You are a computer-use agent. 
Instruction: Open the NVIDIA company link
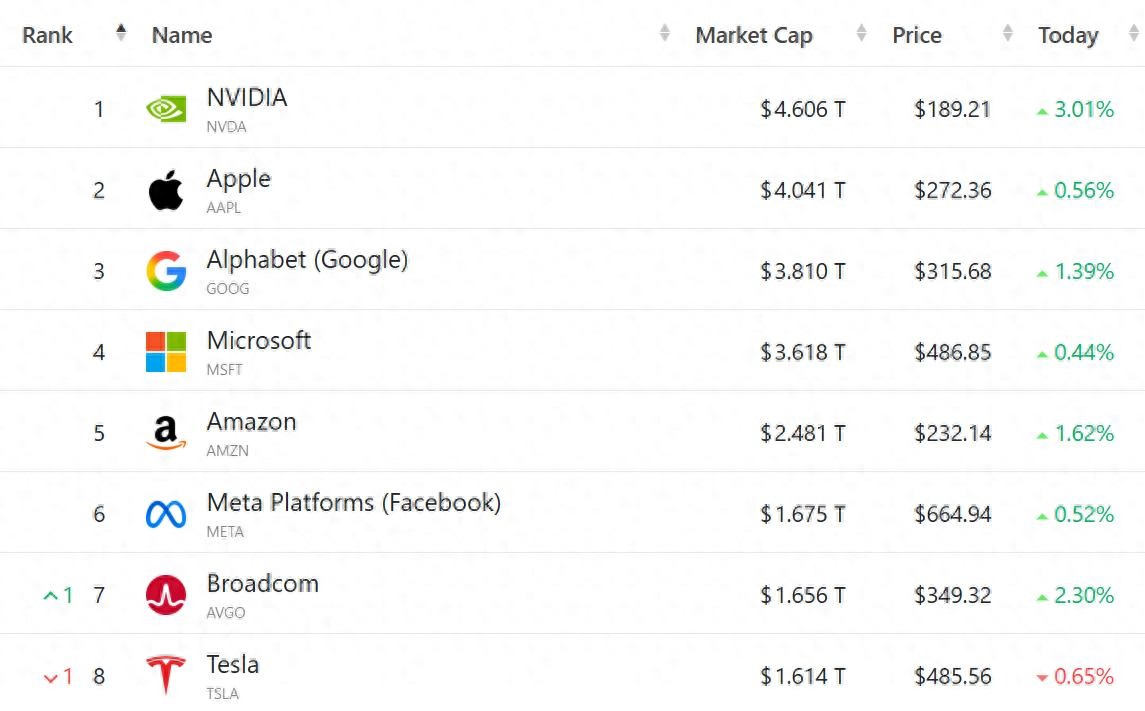coord(247,98)
